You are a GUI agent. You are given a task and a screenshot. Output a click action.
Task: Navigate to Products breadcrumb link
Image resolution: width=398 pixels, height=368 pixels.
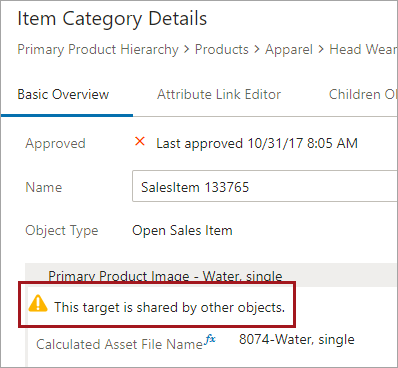point(222,49)
